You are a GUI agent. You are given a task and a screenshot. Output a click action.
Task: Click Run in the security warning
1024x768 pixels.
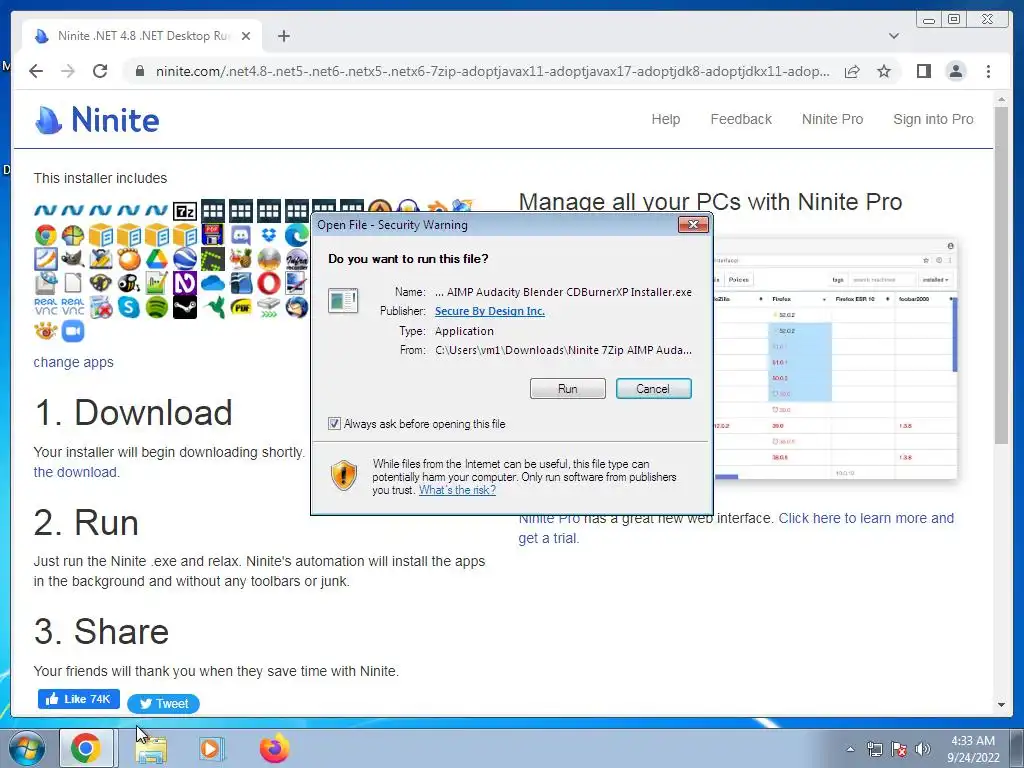coord(568,389)
